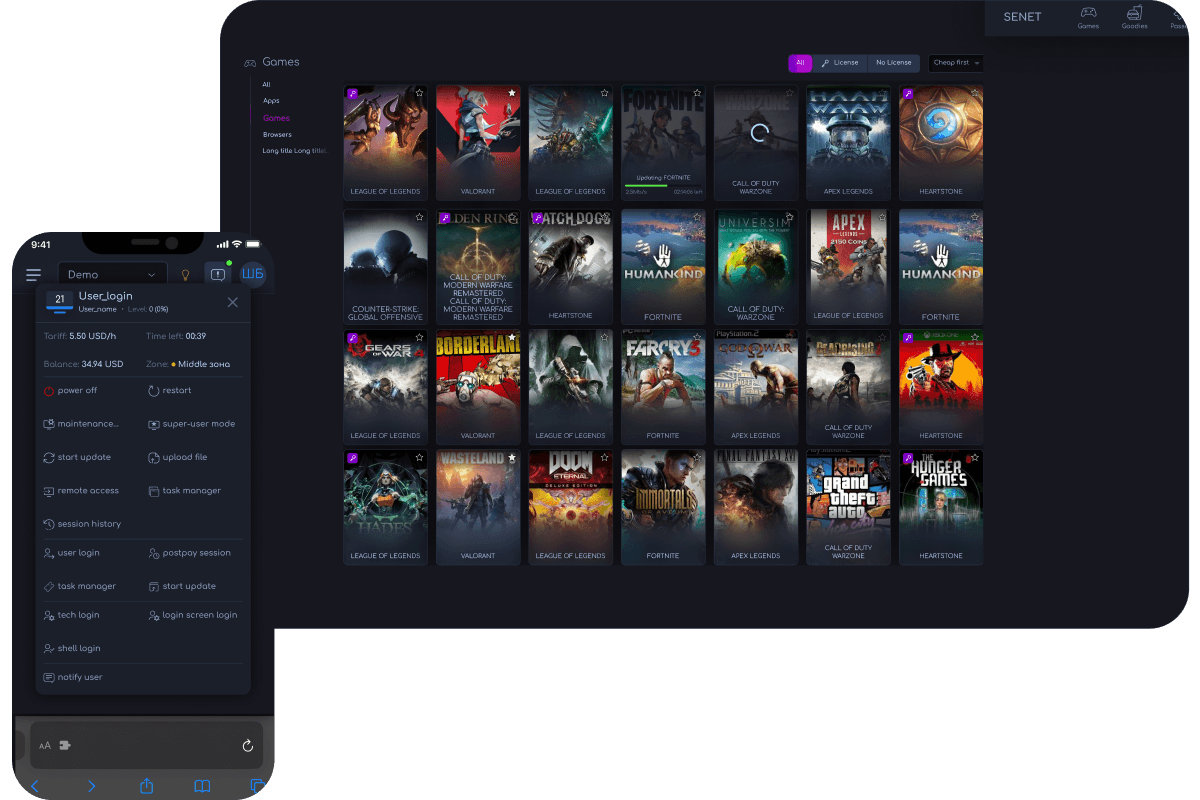This screenshot has width=1200, height=800.
Task: View session history
Action: click(x=82, y=524)
